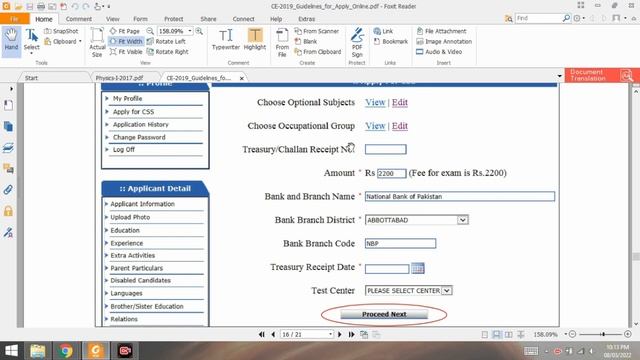The image size is (640, 360).
Task: Choose Fit Visible view
Action: point(126,52)
